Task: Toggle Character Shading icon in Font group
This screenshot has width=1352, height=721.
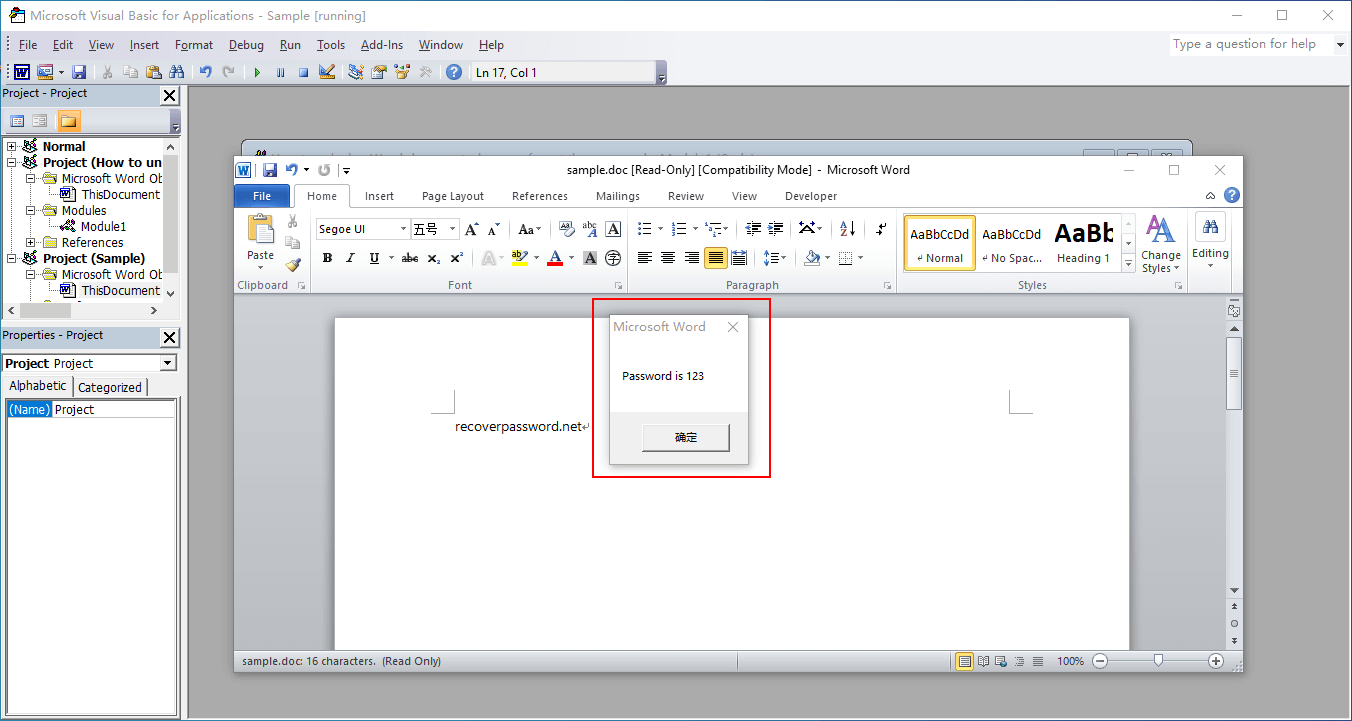Action: (590, 258)
